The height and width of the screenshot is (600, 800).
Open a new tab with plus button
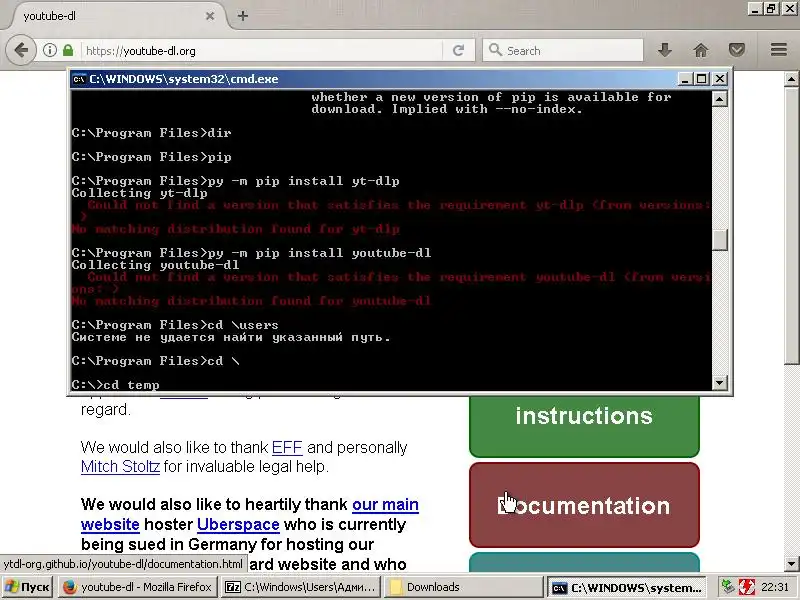(243, 16)
